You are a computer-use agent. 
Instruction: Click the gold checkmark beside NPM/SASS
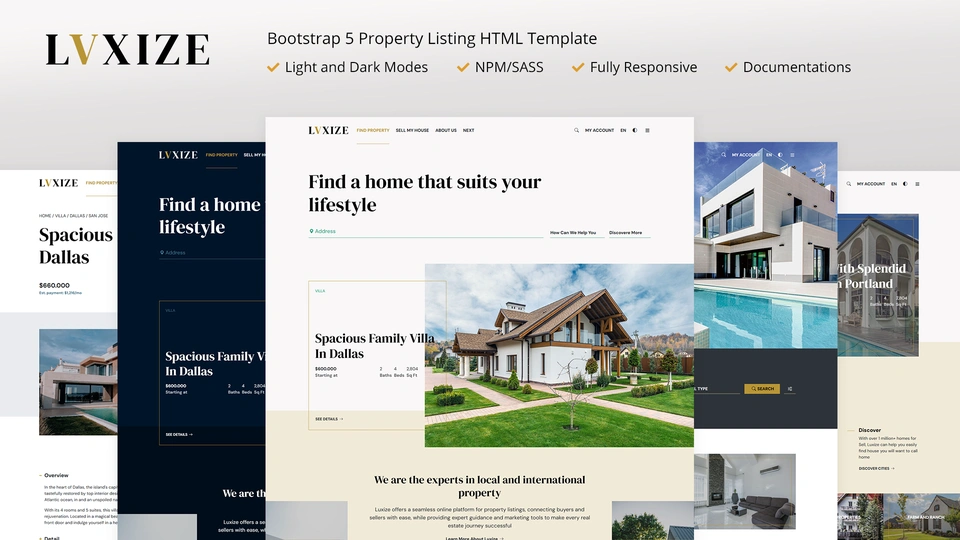(463, 67)
